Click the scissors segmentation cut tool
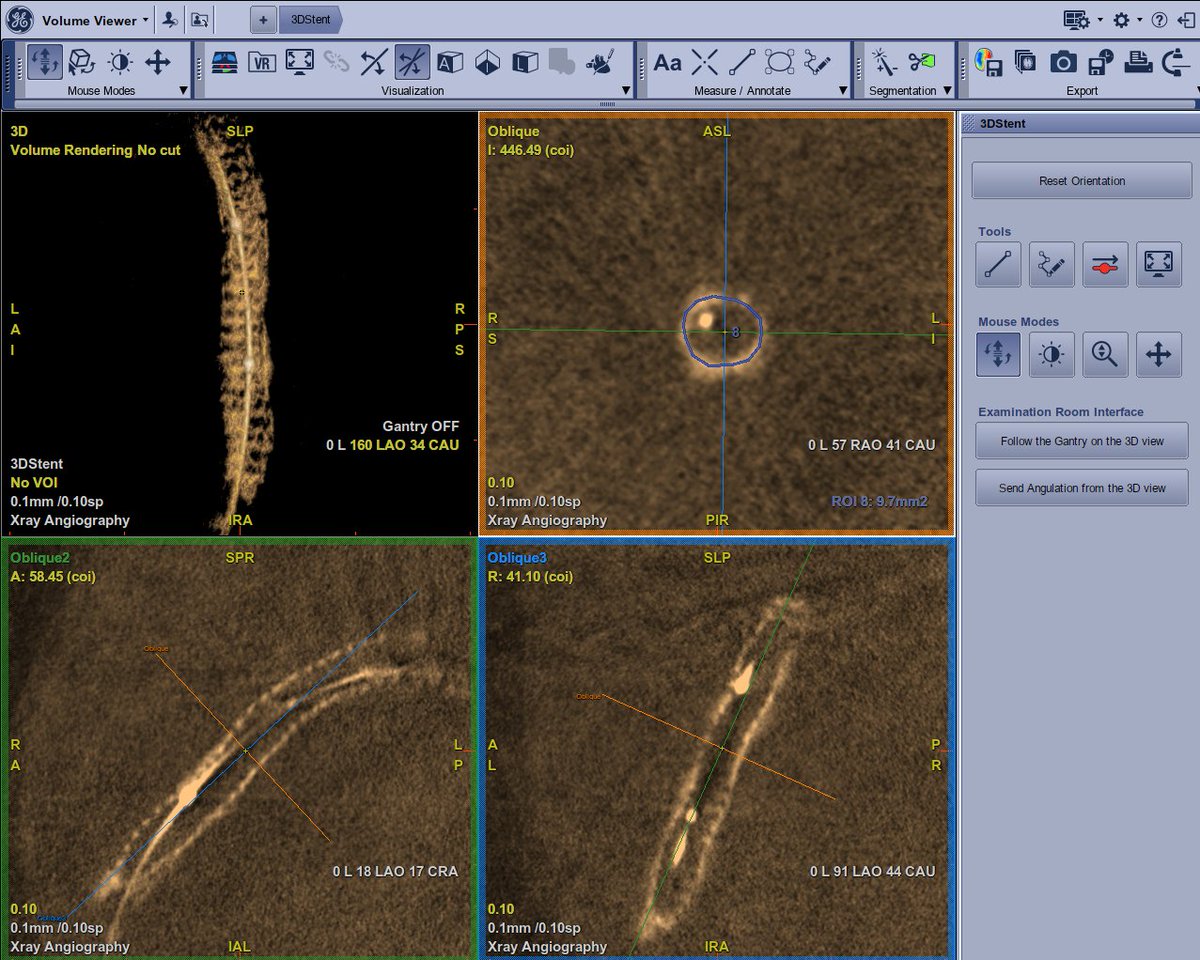1200x960 pixels. coord(920,63)
